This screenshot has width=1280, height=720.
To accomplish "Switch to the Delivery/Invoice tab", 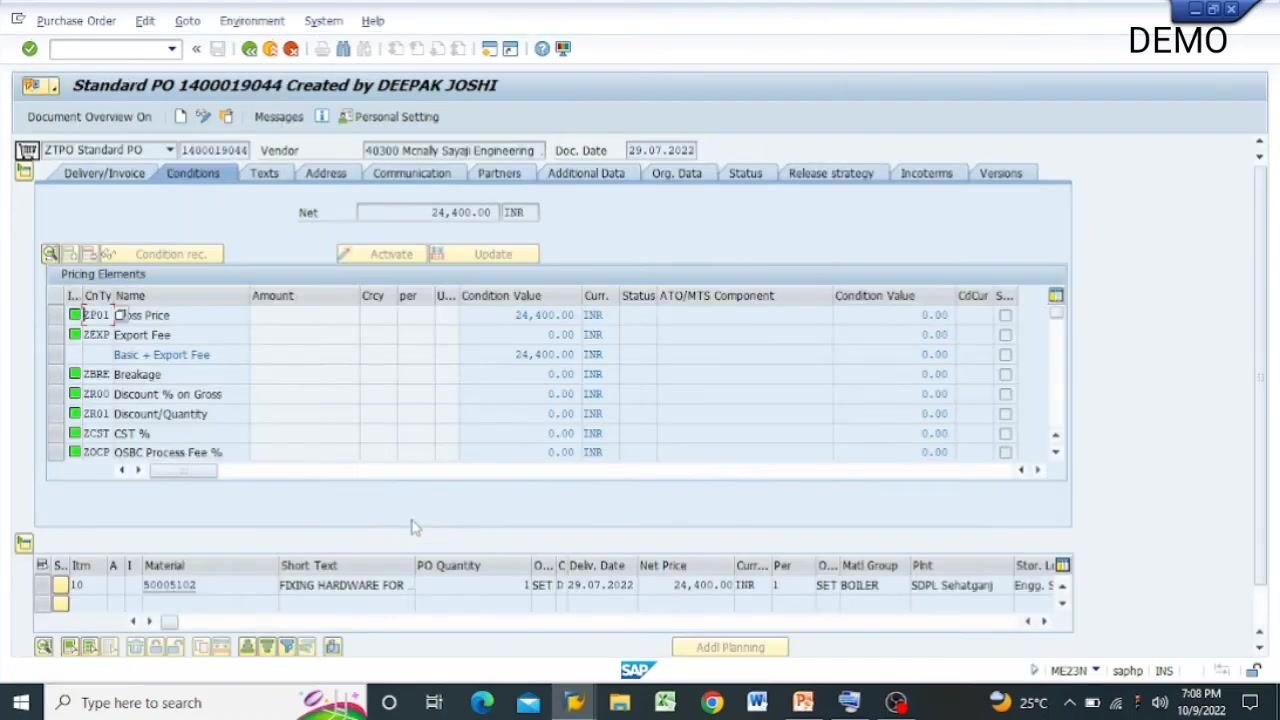I will coord(104,174).
